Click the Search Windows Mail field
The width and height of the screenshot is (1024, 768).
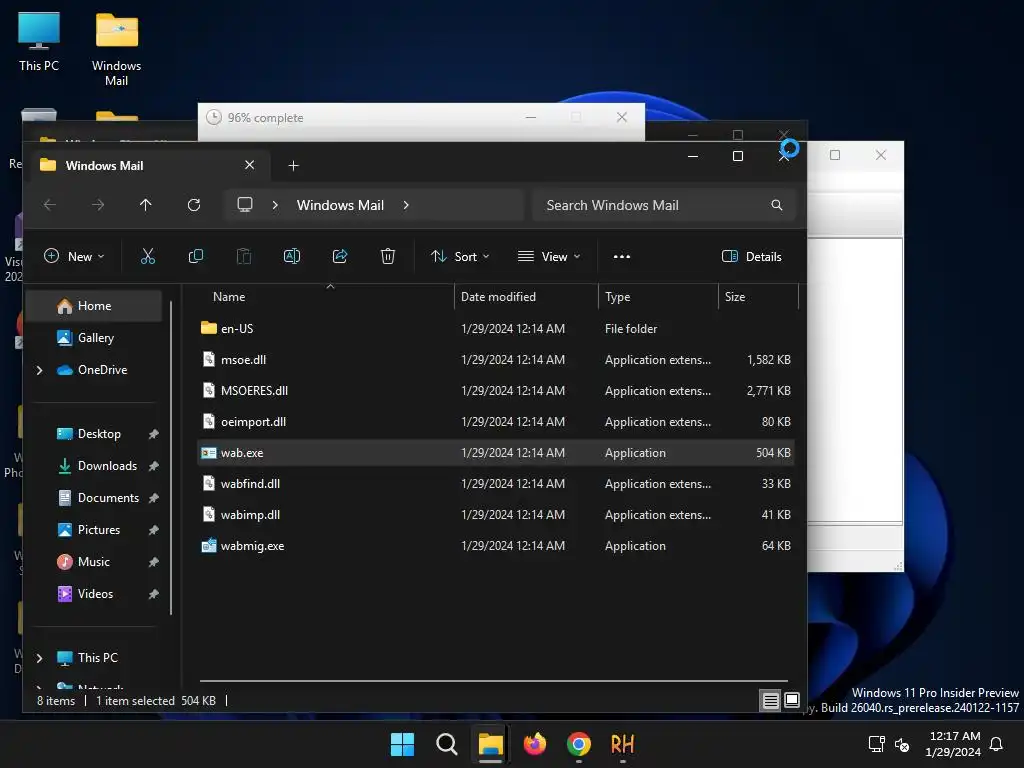click(x=664, y=205)
